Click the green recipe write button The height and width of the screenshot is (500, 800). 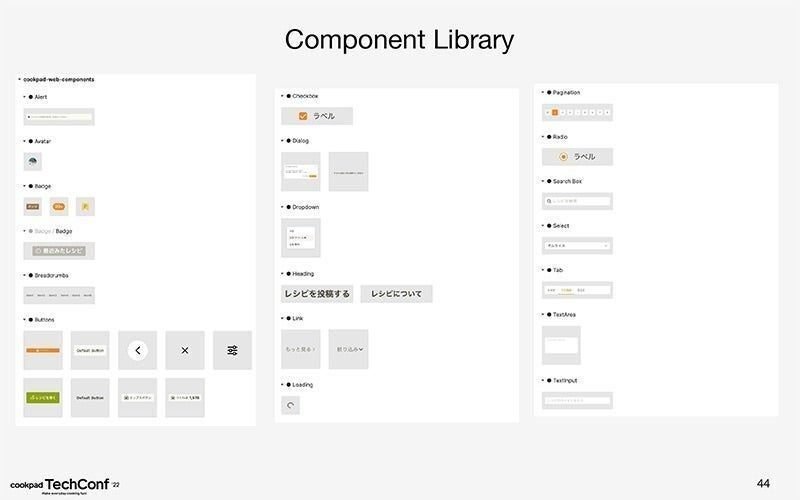click(x=43, y=397)
